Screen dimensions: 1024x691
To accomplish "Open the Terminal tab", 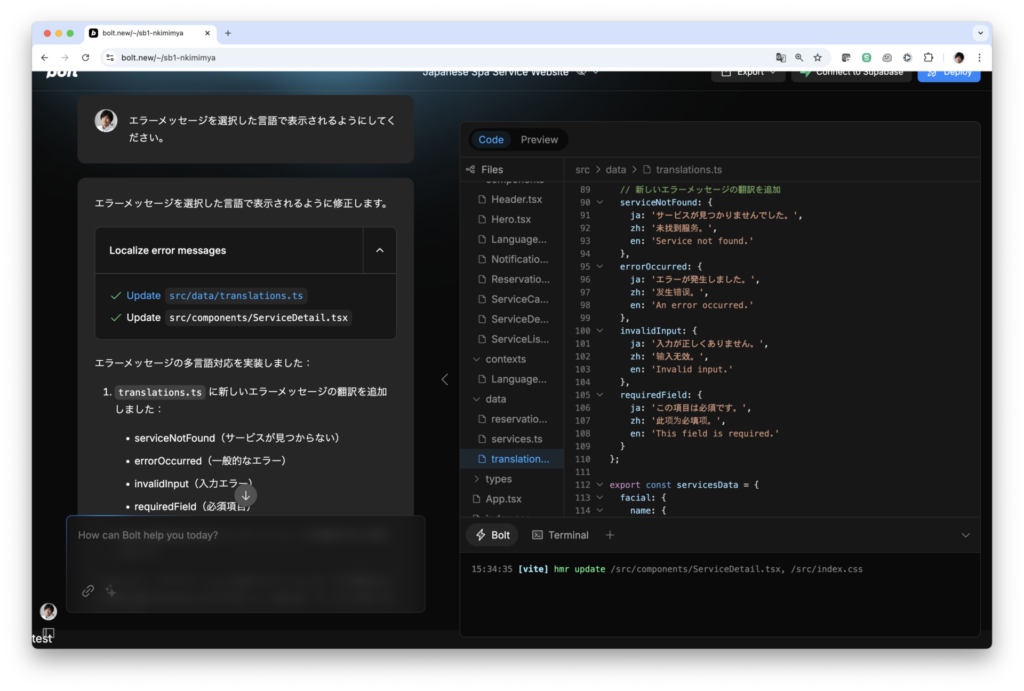I will pyautogui.click(x=560, y=535).
